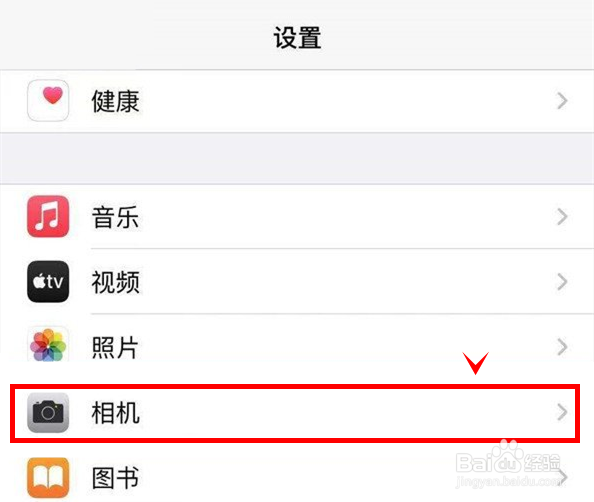Viewport: 594px width, 502px height.
Task: Open the 健康 settings entry
Action: click(x=116, y=101)
